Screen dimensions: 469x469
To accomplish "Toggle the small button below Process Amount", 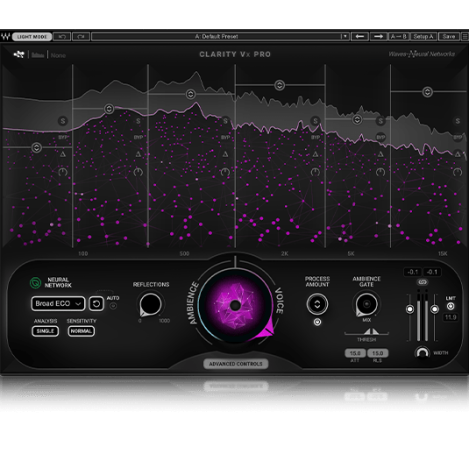I will (x=317, y=322).
